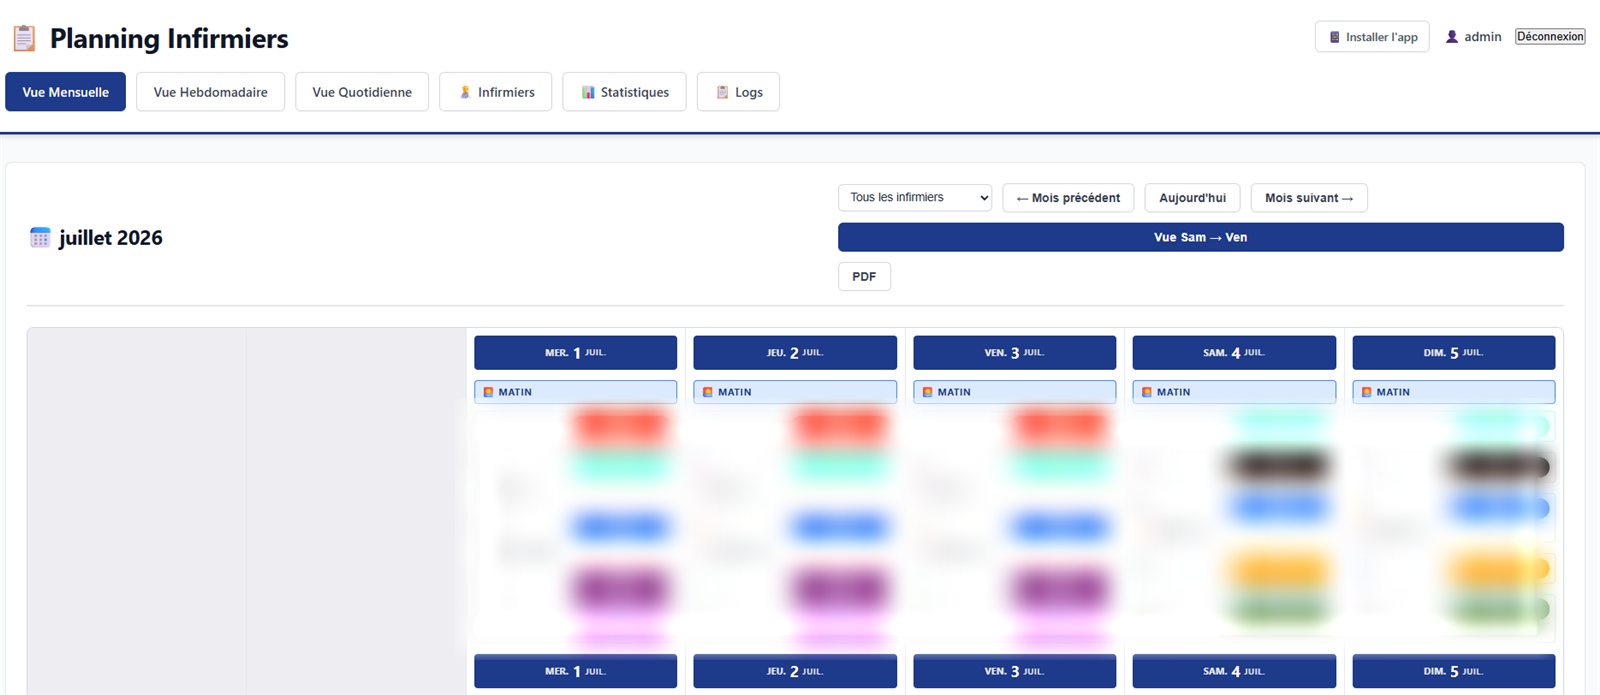Open the Tous les infirmiers dropdown
Viewport: 1600px width, 695px height.
(915, 198)
